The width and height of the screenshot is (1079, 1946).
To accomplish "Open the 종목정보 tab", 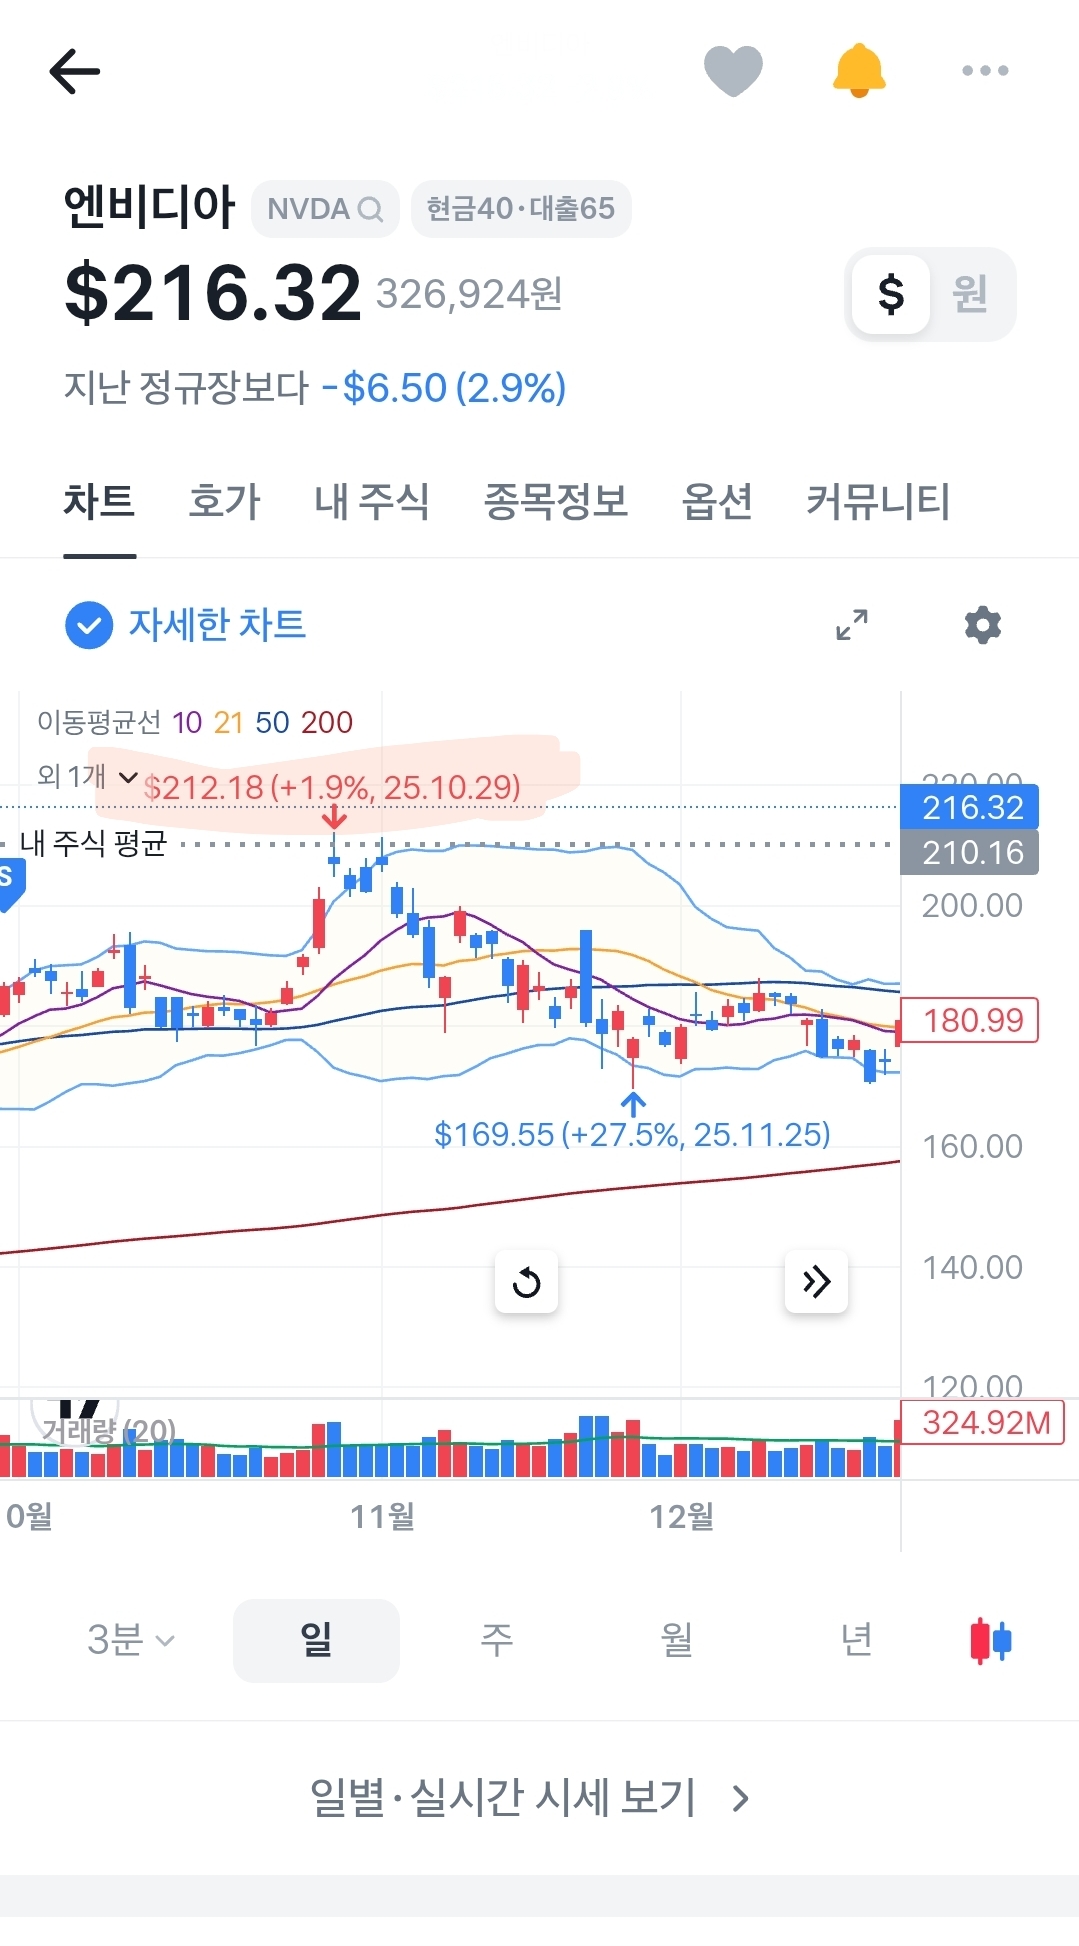I will pyautogui.click(x=556, y=501).
